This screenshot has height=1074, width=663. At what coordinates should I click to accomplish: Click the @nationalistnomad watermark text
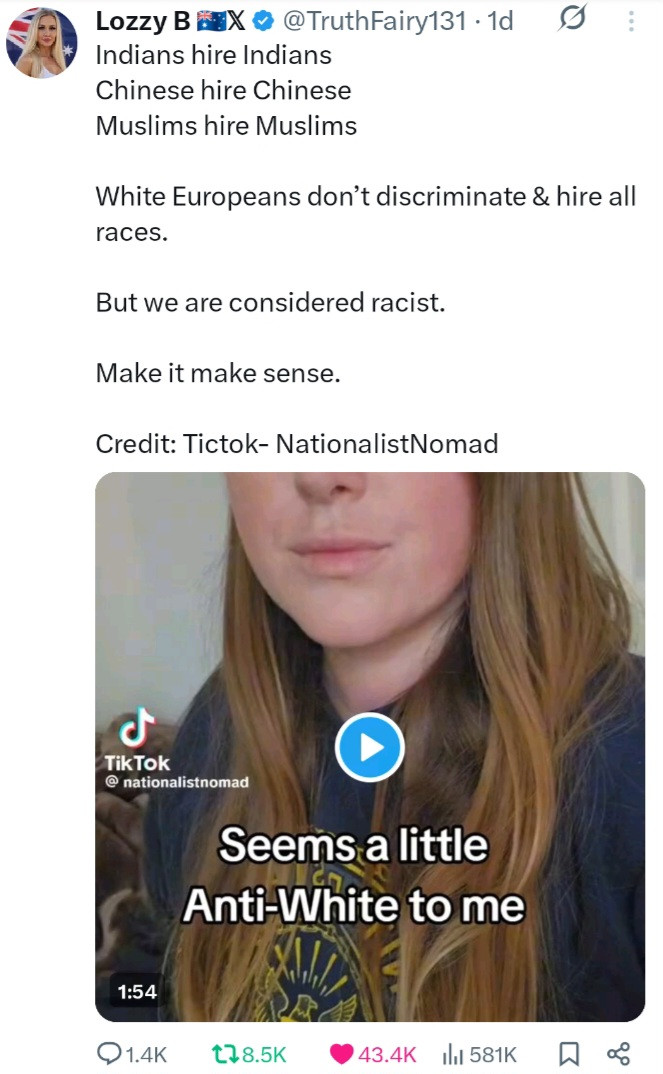coord(177,782)
